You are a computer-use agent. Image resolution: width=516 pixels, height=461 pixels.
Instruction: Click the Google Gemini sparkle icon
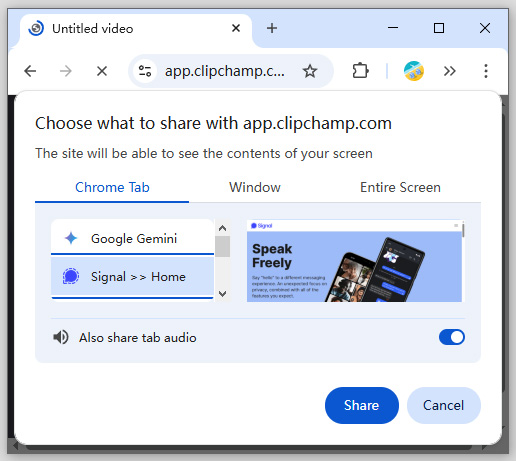coord(71,238)
